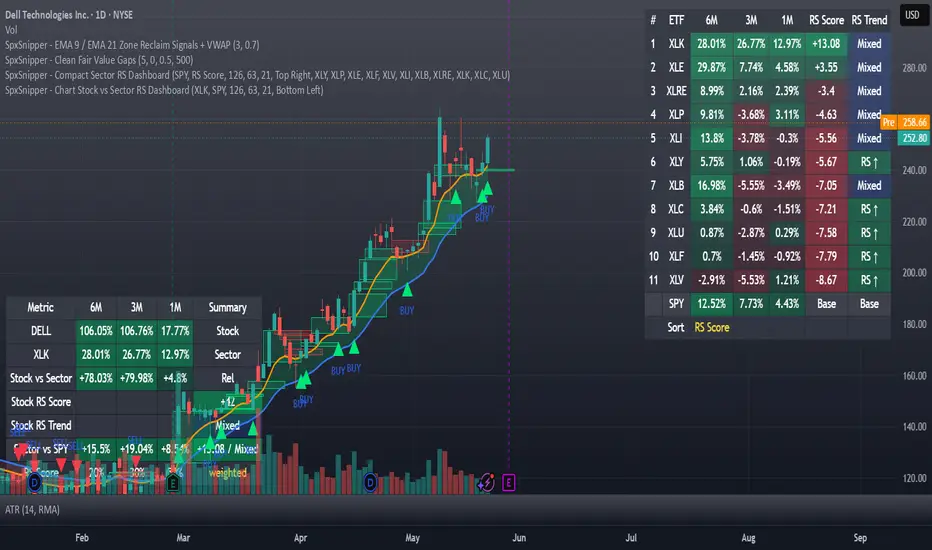The width and height of the screenshot is (932, 550).
Task: Click the DELL row label in stock table
Action: (40, 331)
